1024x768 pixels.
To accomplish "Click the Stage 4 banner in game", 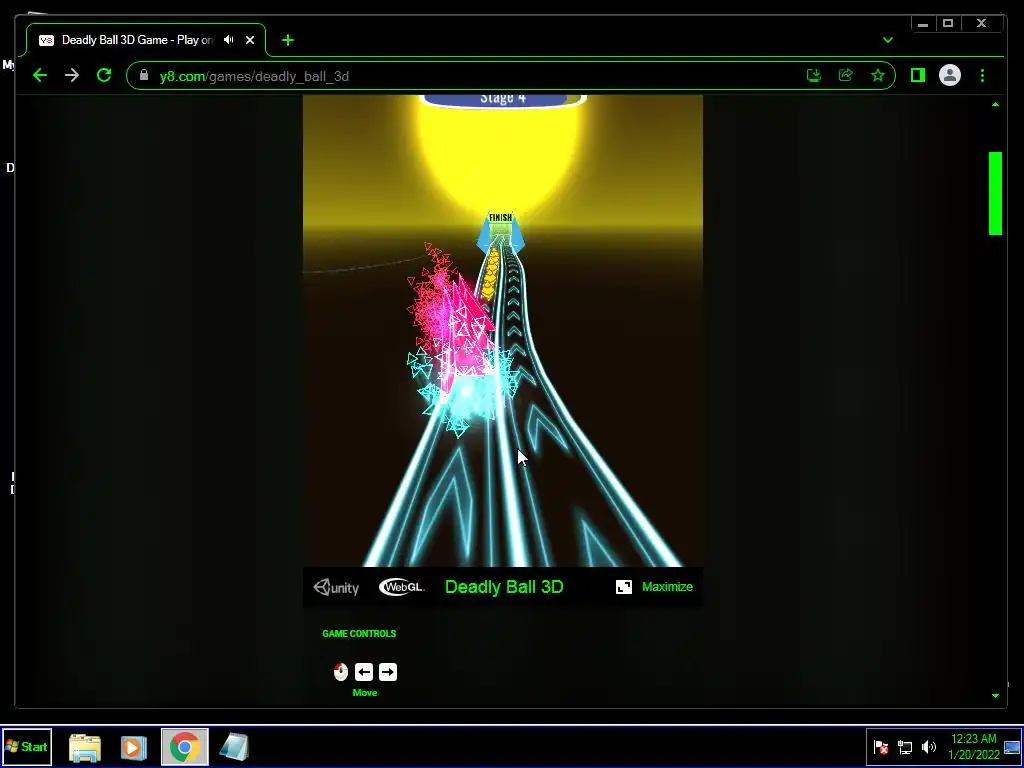I will click(503, 99).
